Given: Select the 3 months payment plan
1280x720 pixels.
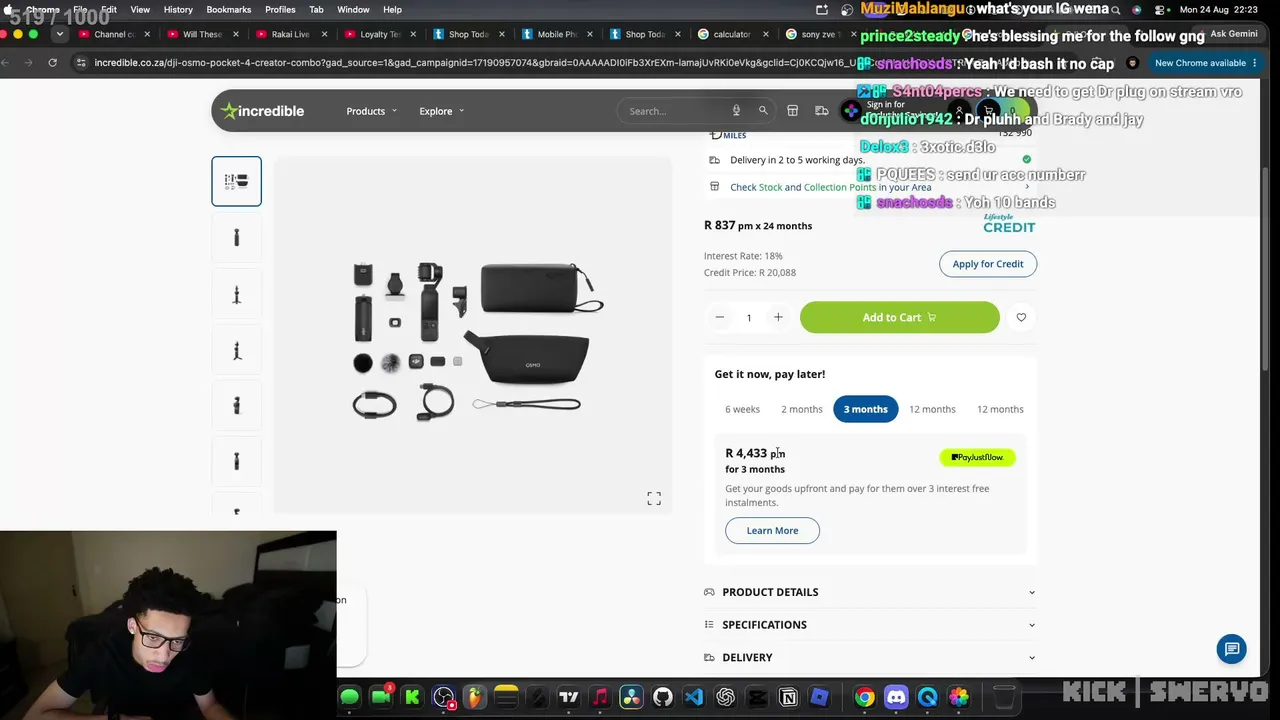Looking at the screenshot, I should coord(866,409).
